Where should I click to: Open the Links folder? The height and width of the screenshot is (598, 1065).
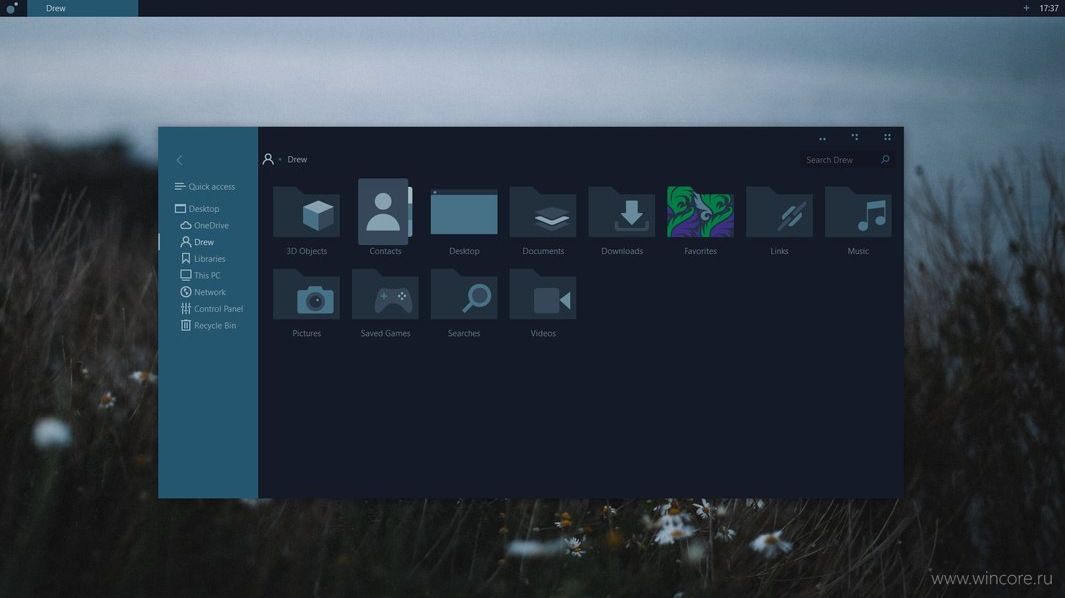(x=779, y=213)
